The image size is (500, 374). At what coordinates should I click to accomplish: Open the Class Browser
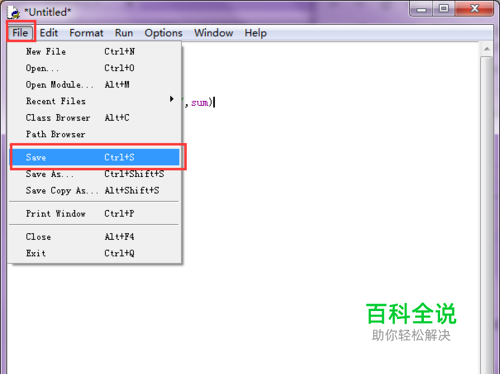point(95,118)
